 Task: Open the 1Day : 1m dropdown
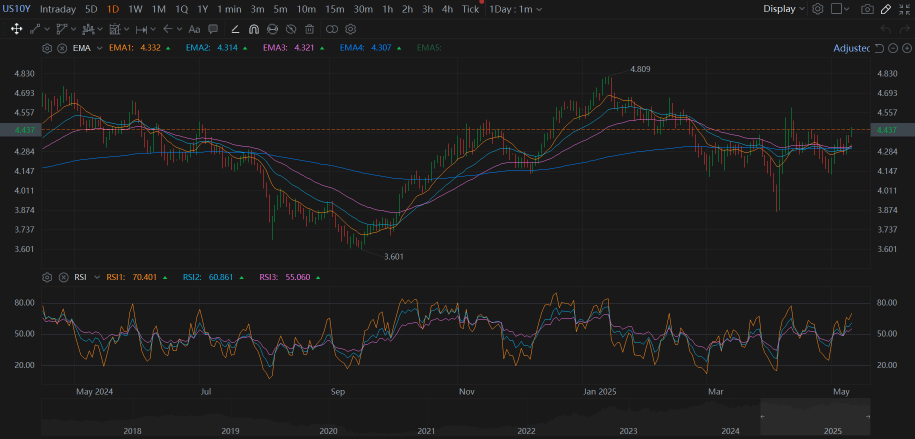pyautogui.click(x=516, y=9)
